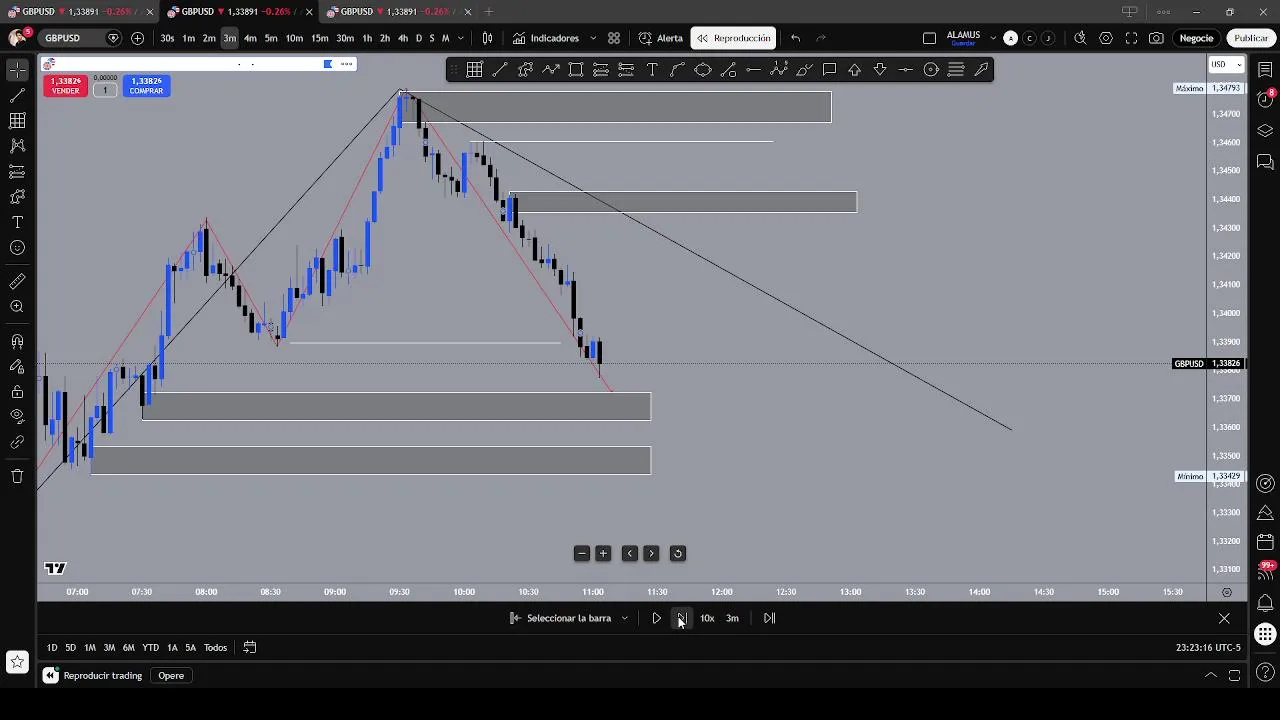Toggle price scale settings gear at axis corner
Screen dimensions: 1280x720
pos(1227,592)
